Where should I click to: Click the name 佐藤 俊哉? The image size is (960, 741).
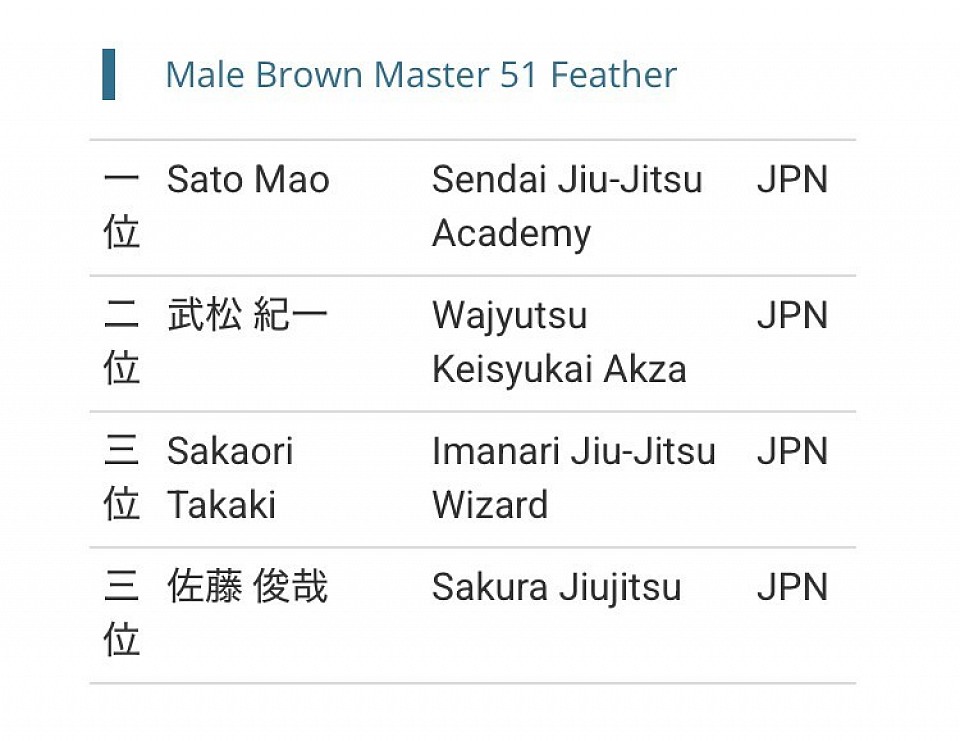point(248,587)
